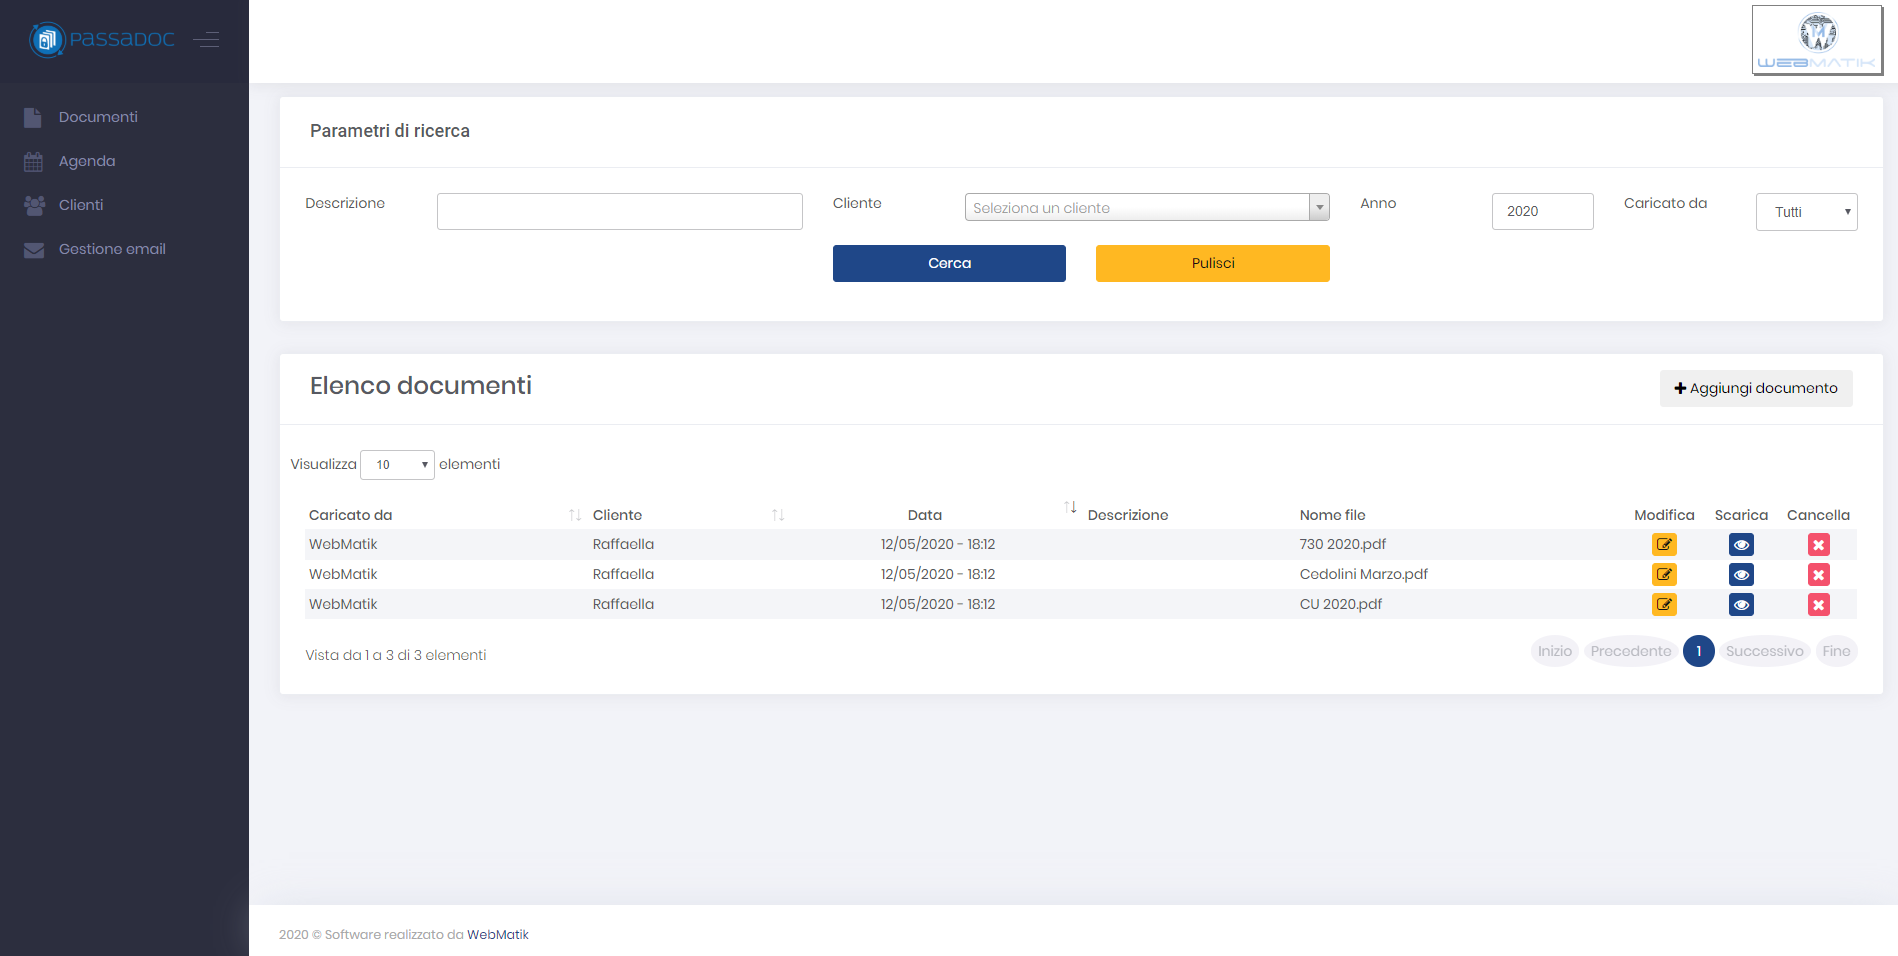Screen dimensions: 1898x956
Task: Click the Pulisci clear button
Action: tap(1212, 263)
